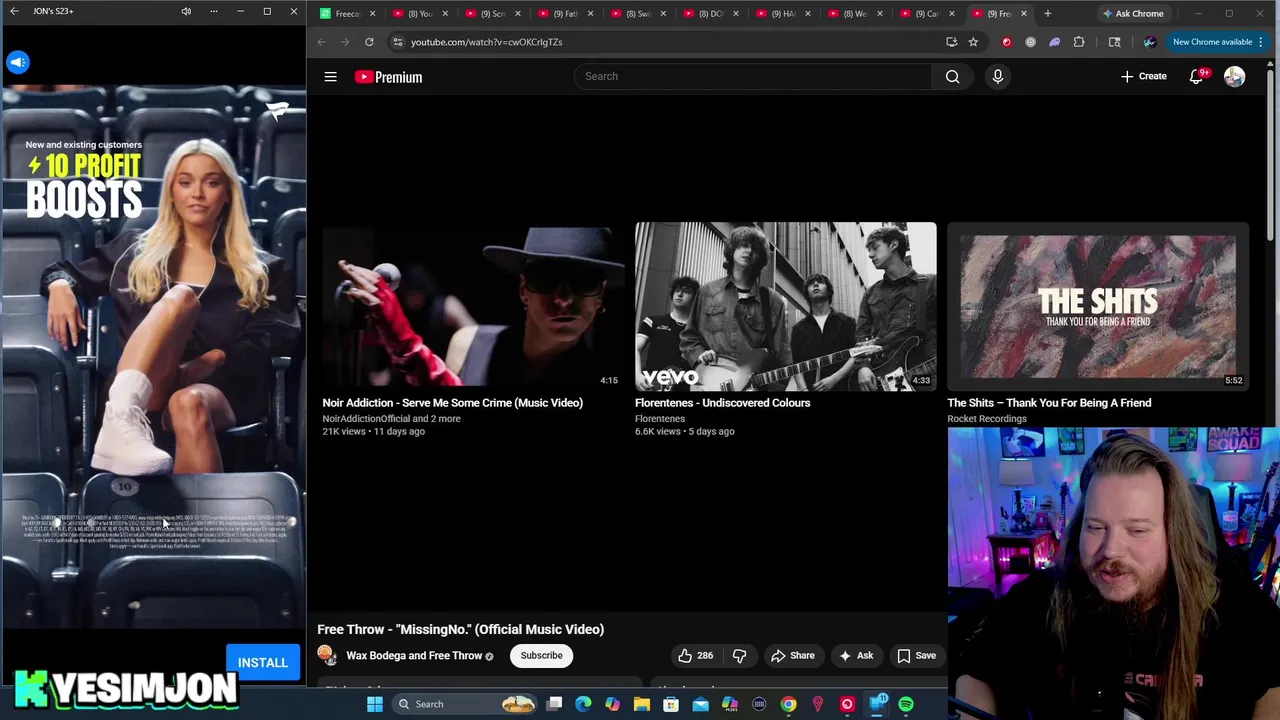The height and width of the screenshot is (720, 1280).
Task: Open File Explorer from taskbar
Action: pyautogui.click(x=641, y=704)
